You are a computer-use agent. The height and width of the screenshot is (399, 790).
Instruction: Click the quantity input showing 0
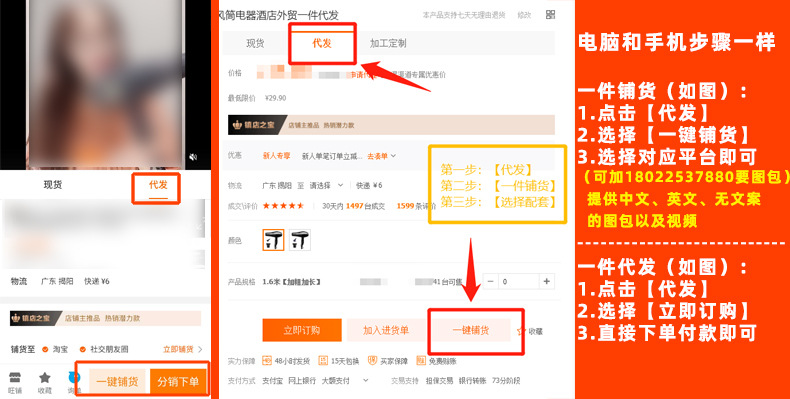pos(518,282)
